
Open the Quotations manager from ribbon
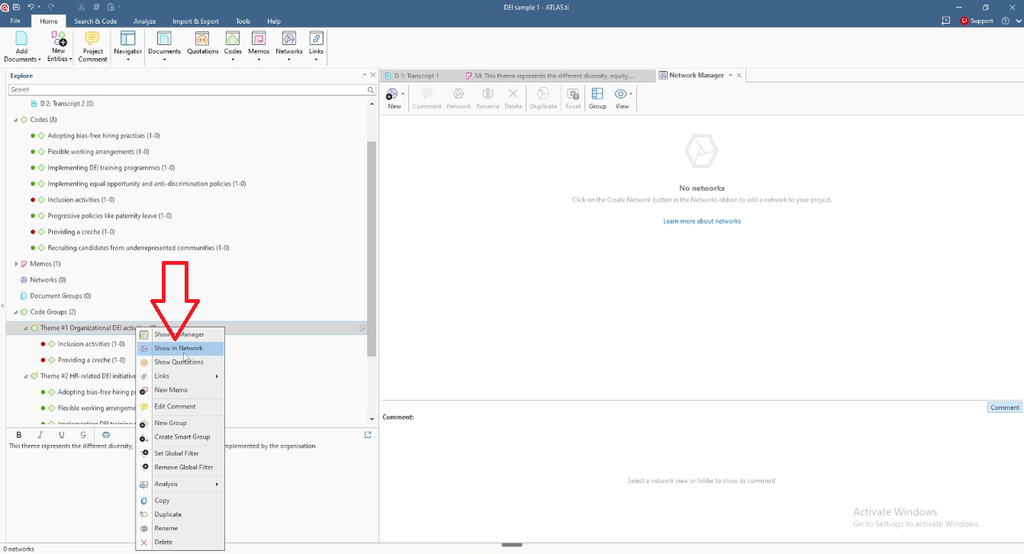[202, 43]
